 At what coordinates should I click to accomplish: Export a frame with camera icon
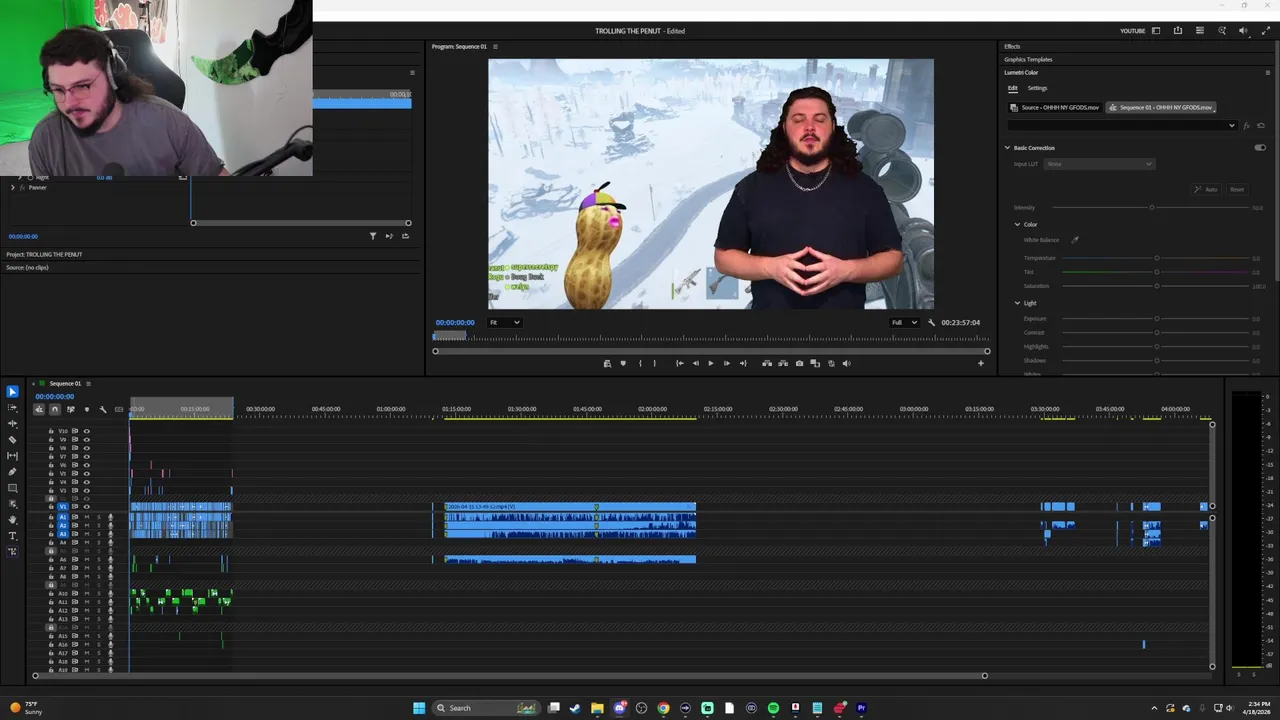799,363
